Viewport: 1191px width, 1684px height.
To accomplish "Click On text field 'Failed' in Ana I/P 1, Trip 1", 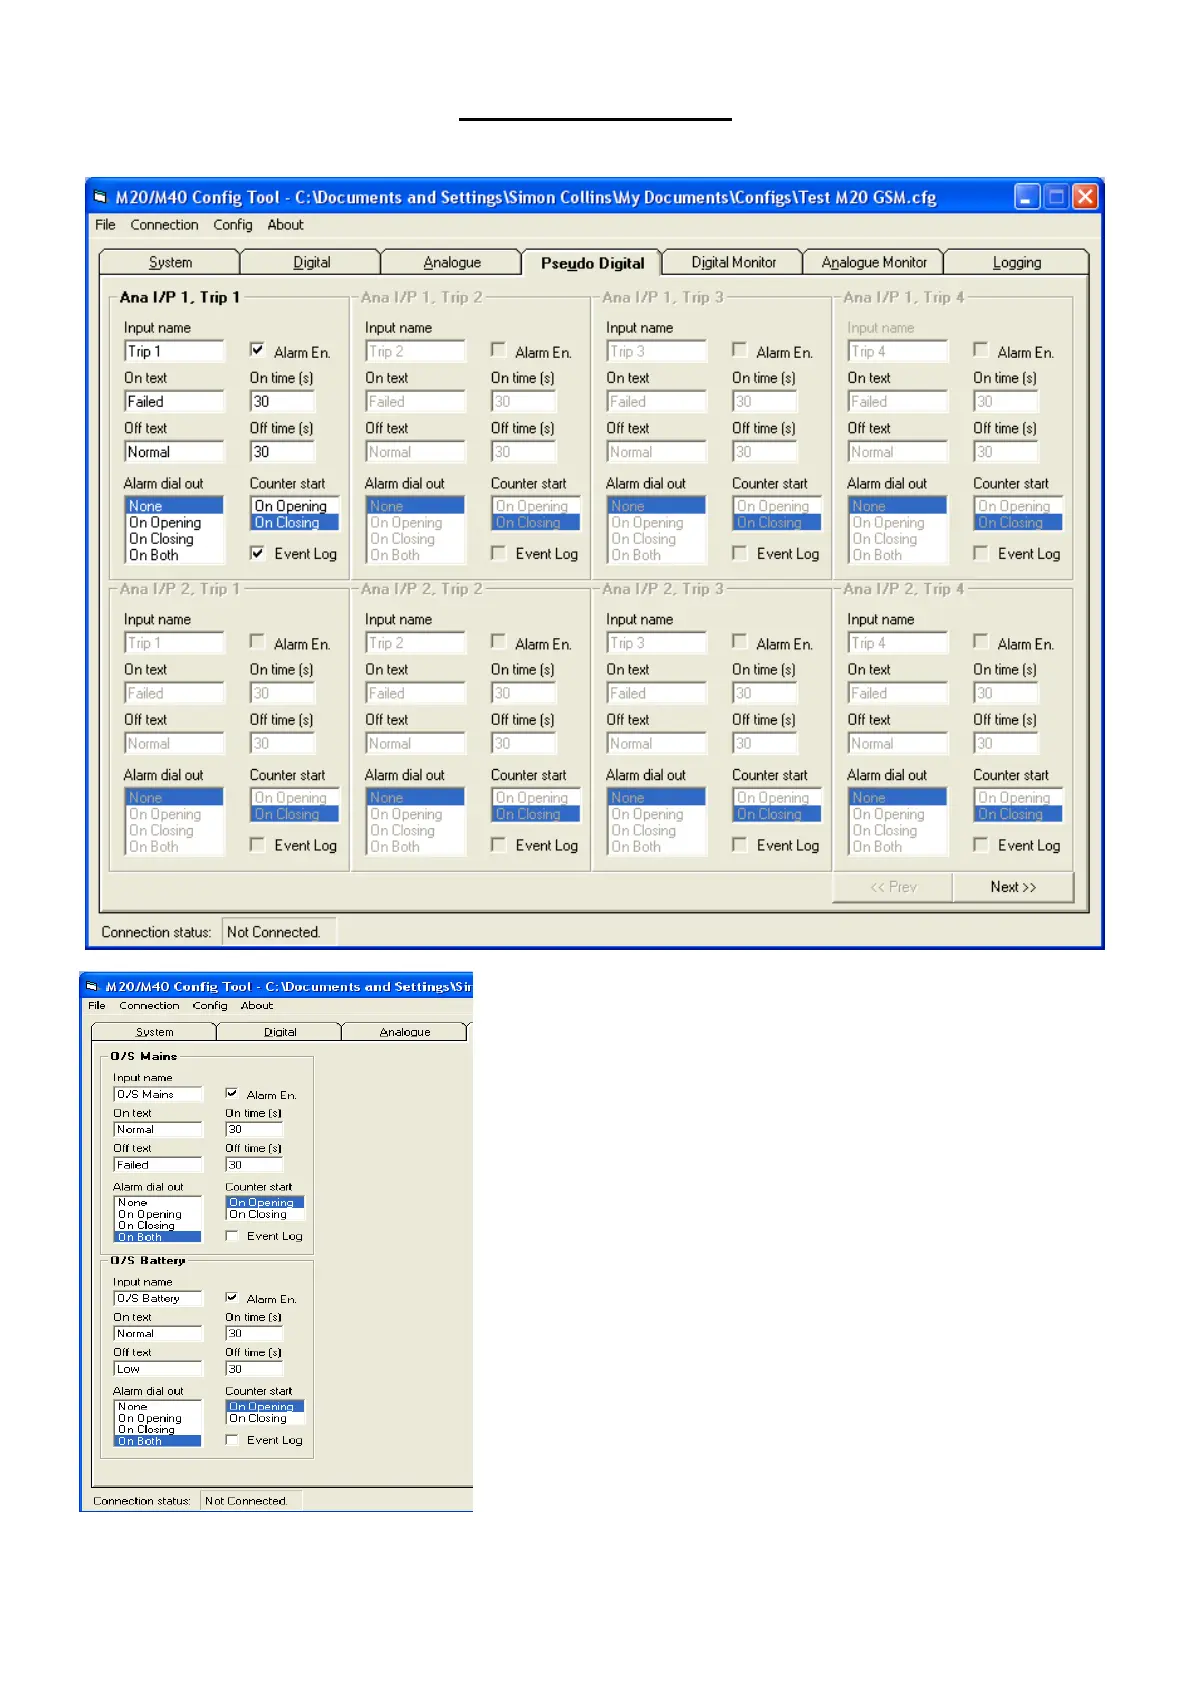I will [x=174, y=401].
